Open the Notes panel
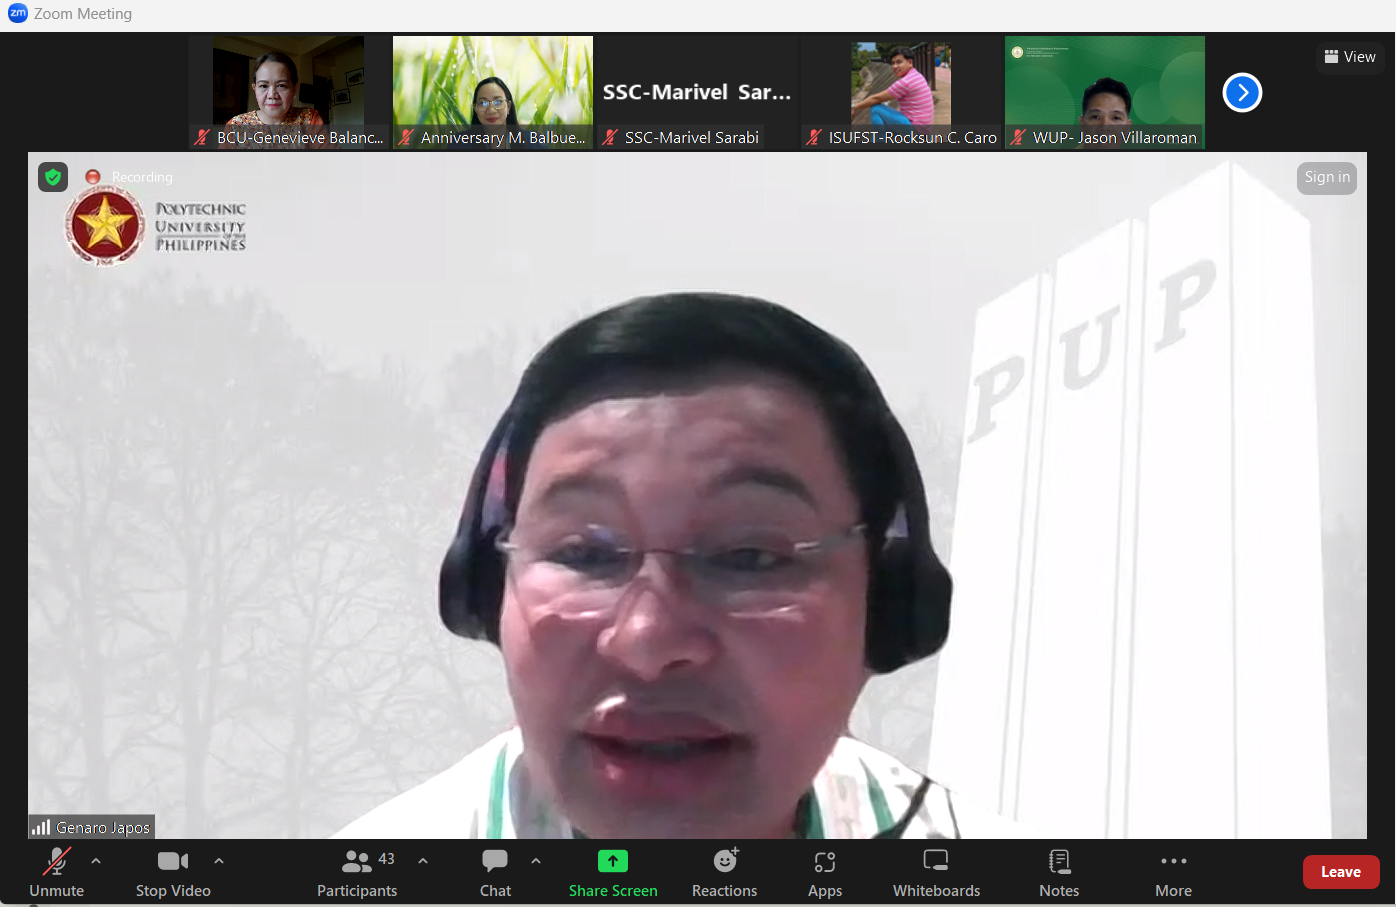 click(1059, 871)
